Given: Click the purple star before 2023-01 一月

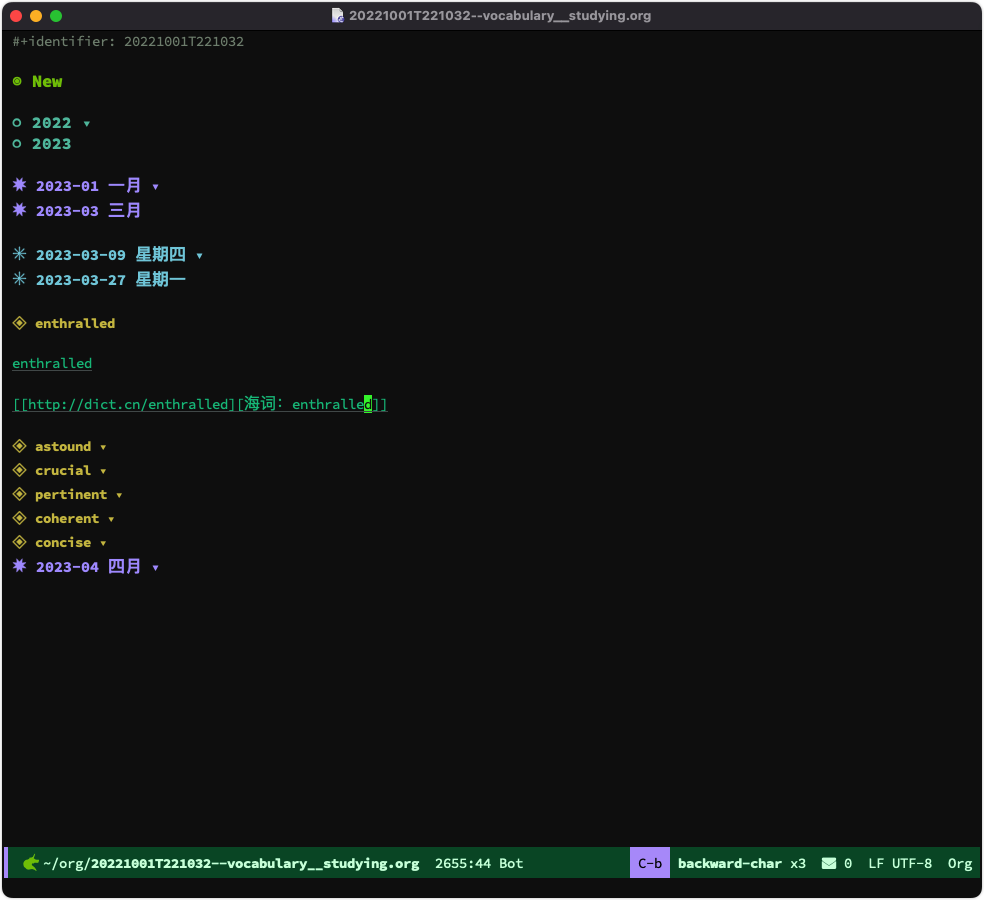Looking at the screenshot, I should coord(19,185).
